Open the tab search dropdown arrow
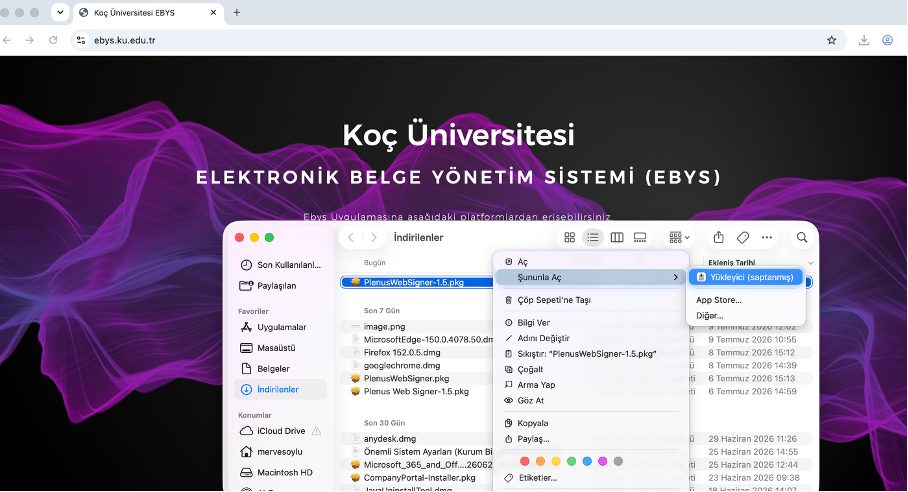The width and height of the screenshot is (908, 492). [x=60, y=12]
